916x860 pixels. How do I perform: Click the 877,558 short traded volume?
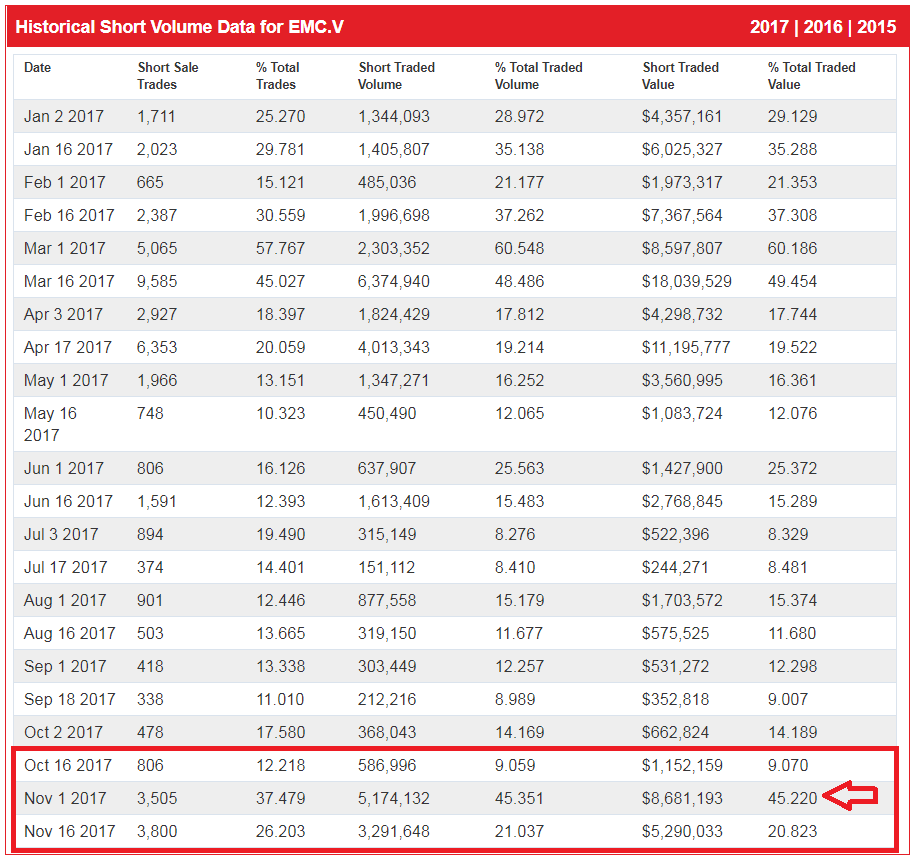pyautogui.click(x=387, y=601)
